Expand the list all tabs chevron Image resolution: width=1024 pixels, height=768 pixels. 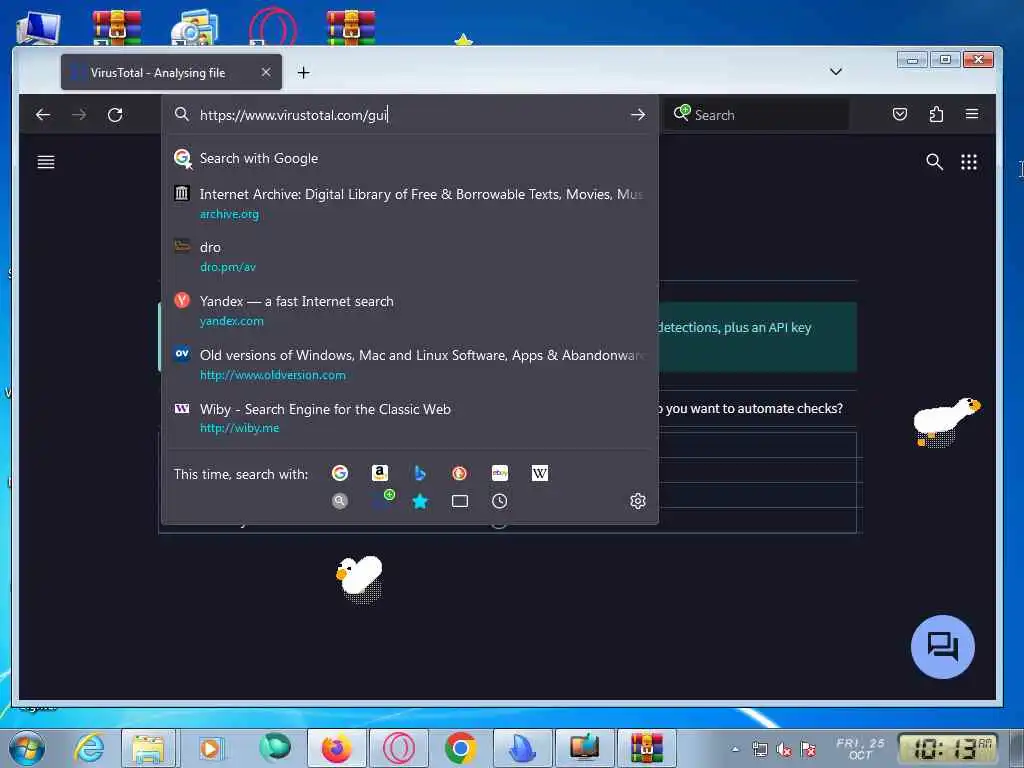(x=836, y=71)
